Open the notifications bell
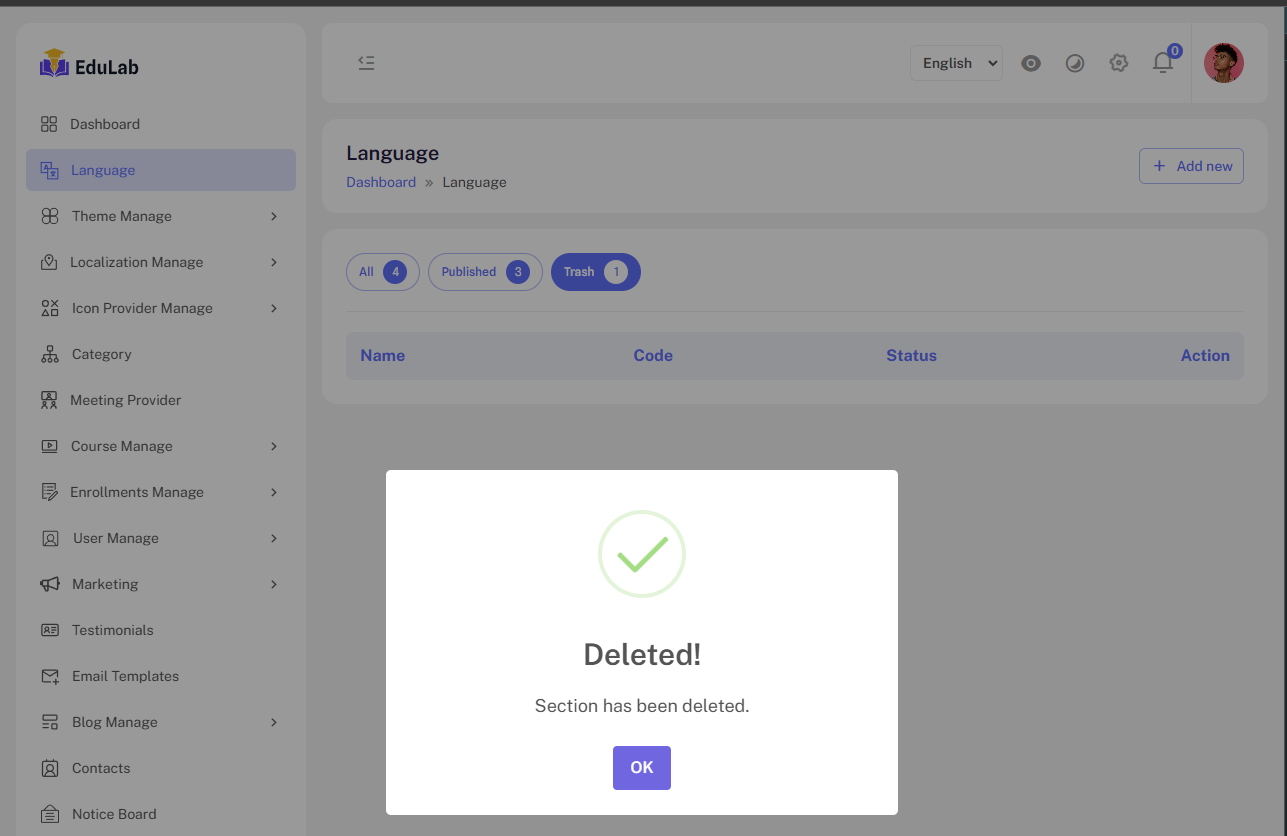The width and height of the screenshot is (1287, 836). tap(1162, 63)
